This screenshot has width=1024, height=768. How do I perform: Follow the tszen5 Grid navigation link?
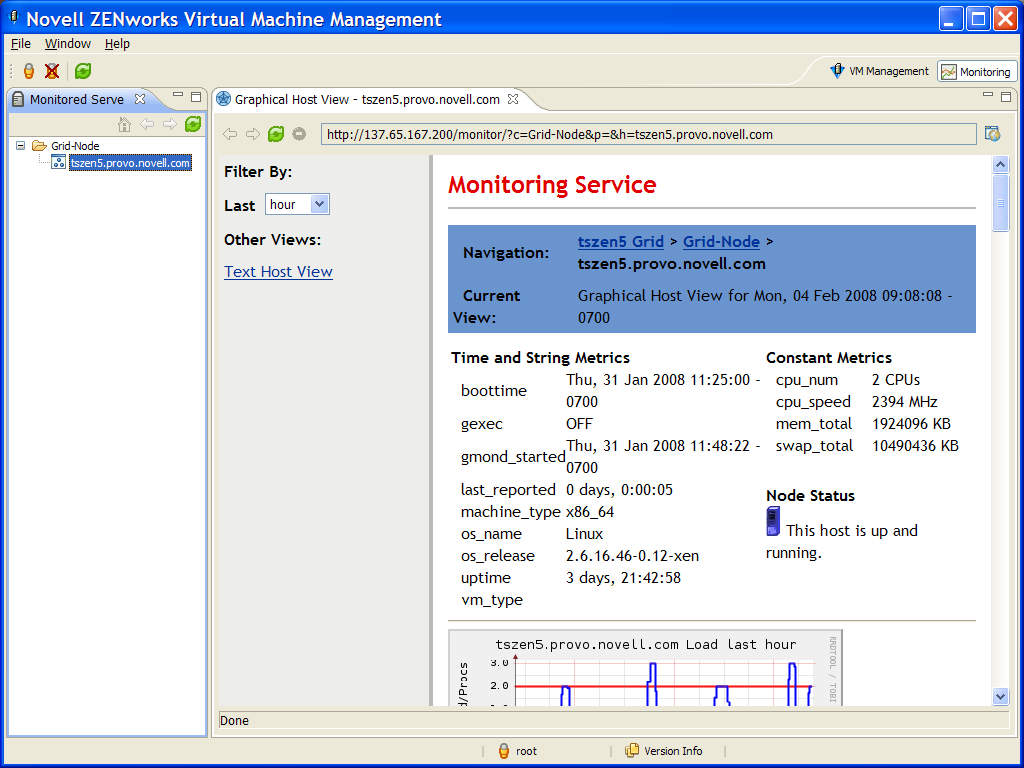pos(620,242)
